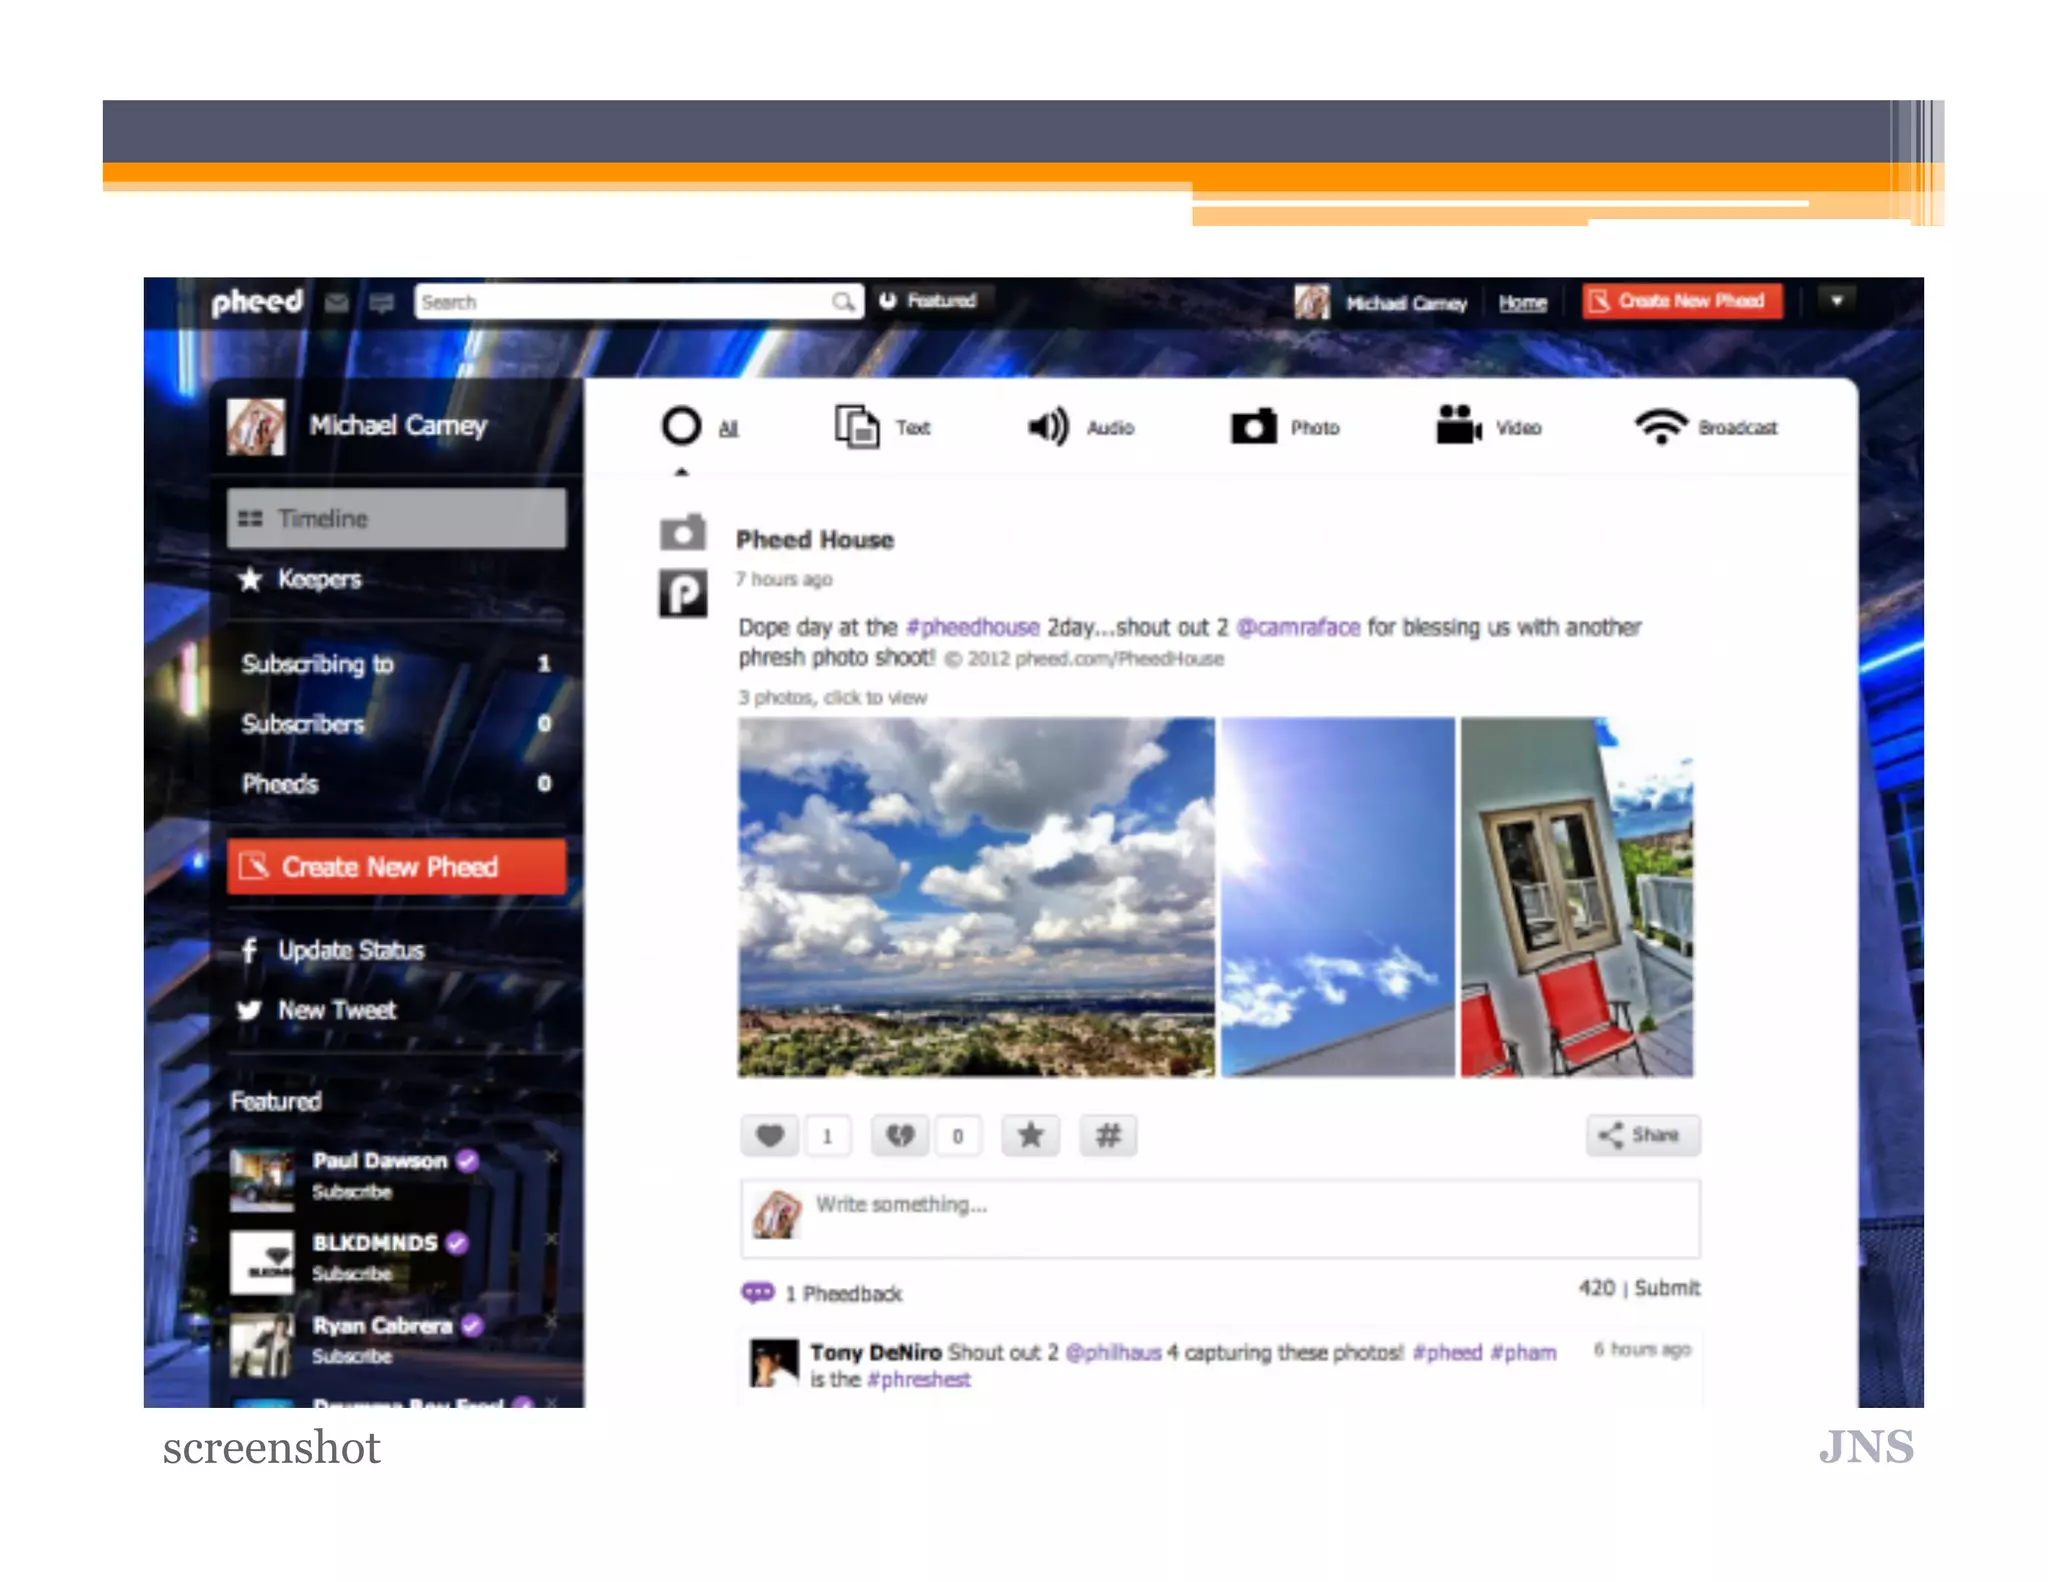Click the heartache count showing 0
Viewport: 2048px width, 1582px height.
957,1136
